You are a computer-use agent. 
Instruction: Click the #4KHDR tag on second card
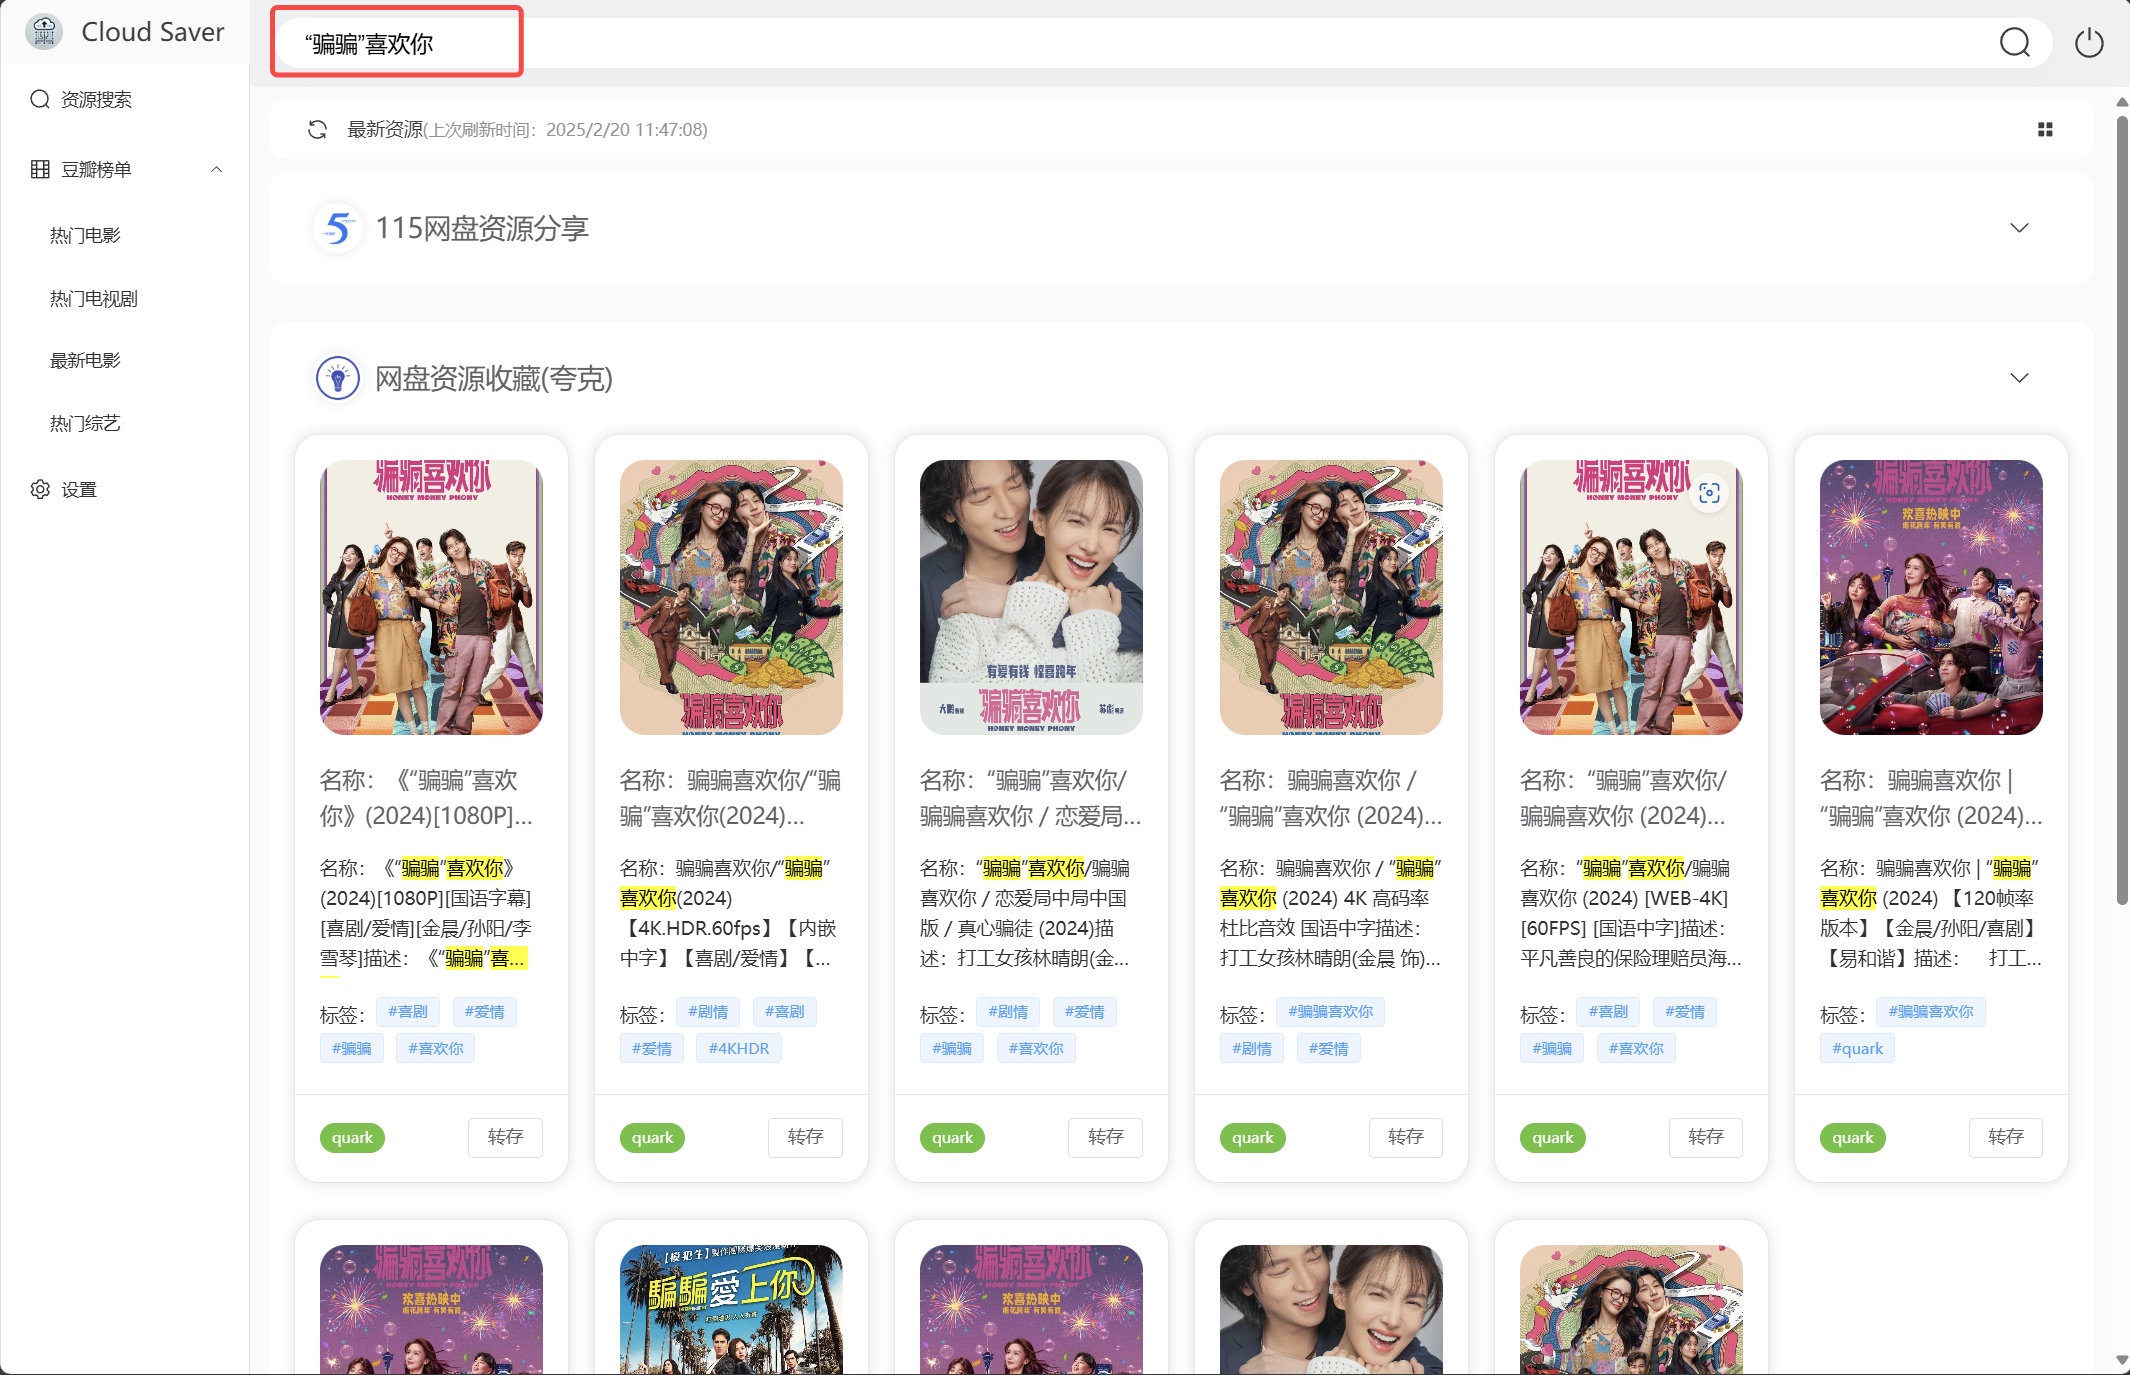(x=739, y=1048)
